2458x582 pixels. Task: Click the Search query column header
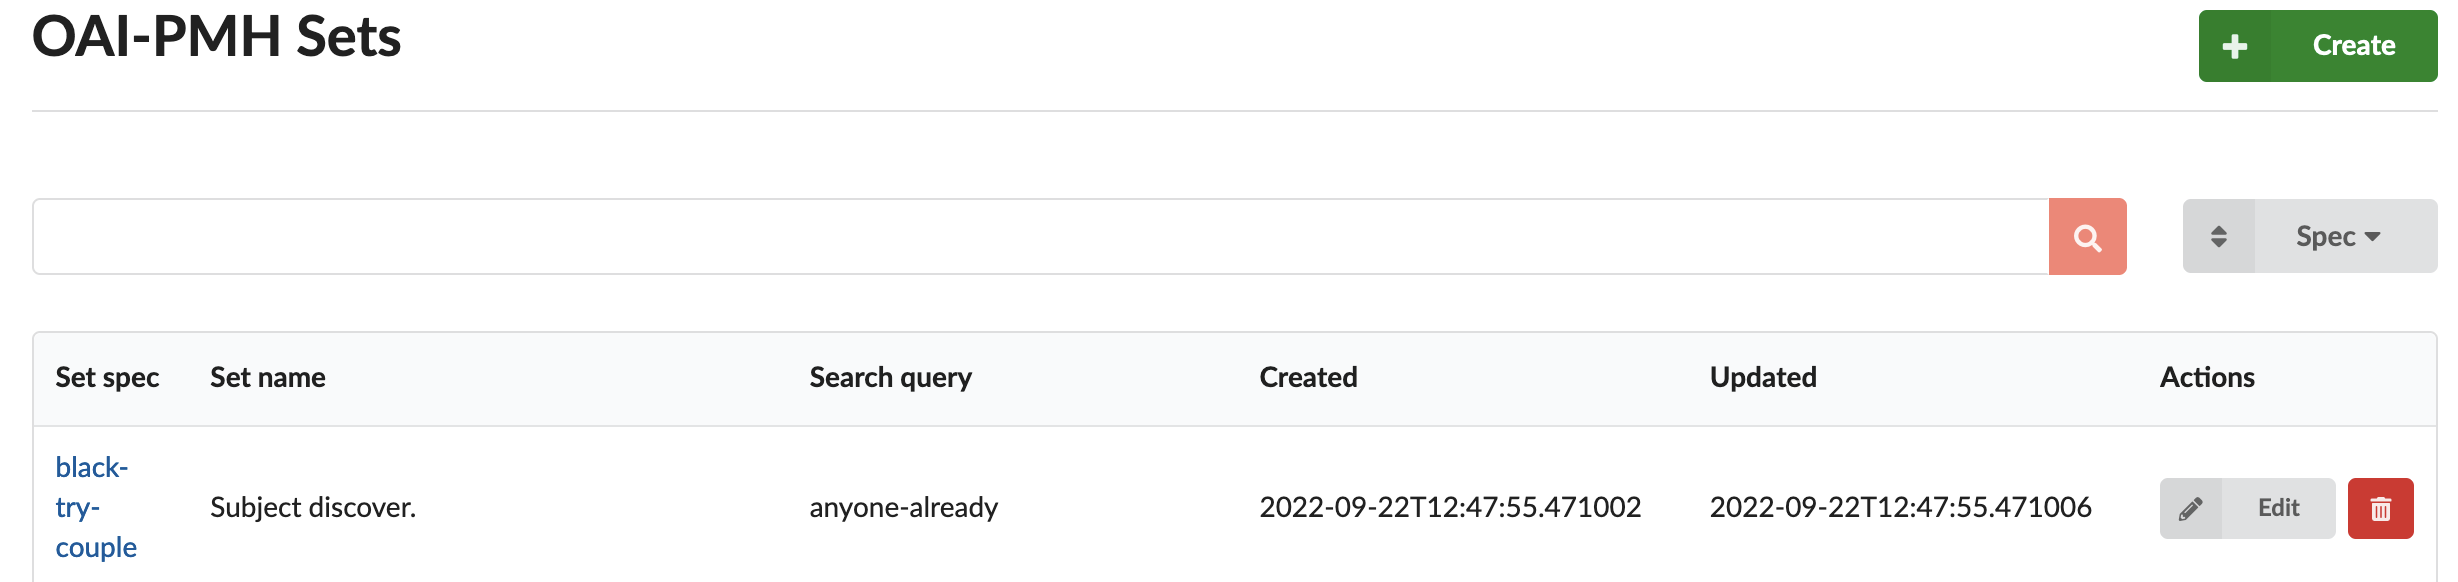click(x=890, y=377)
